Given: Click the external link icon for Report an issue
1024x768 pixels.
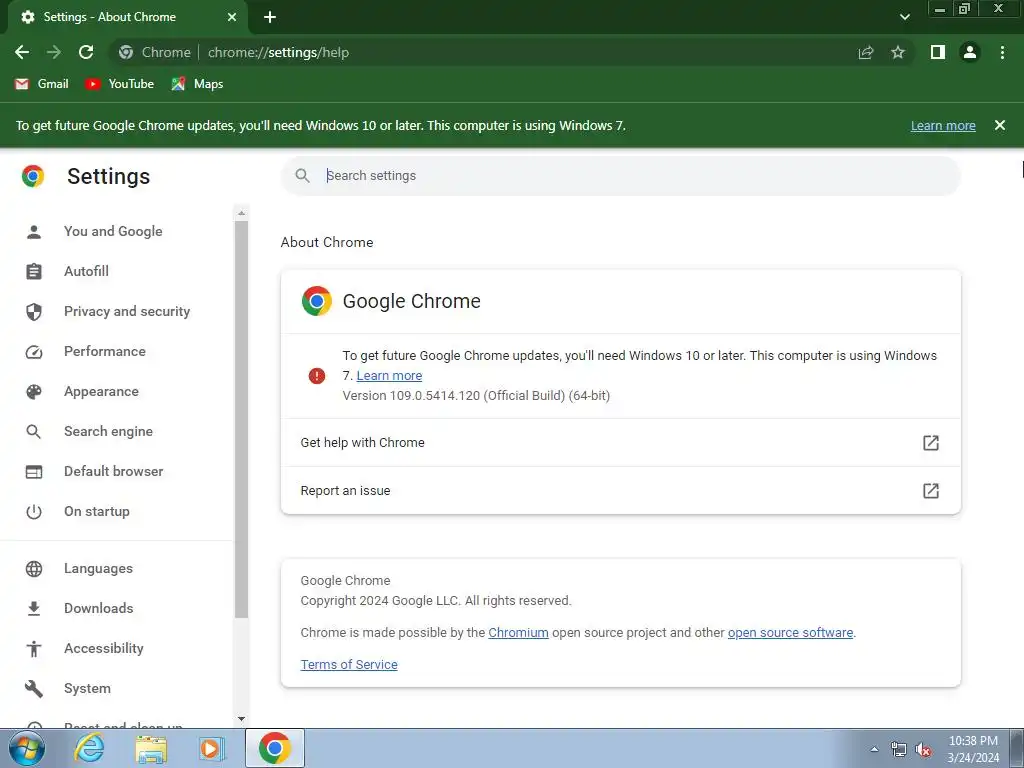Looking at the screenshot, I should [931, 490].
